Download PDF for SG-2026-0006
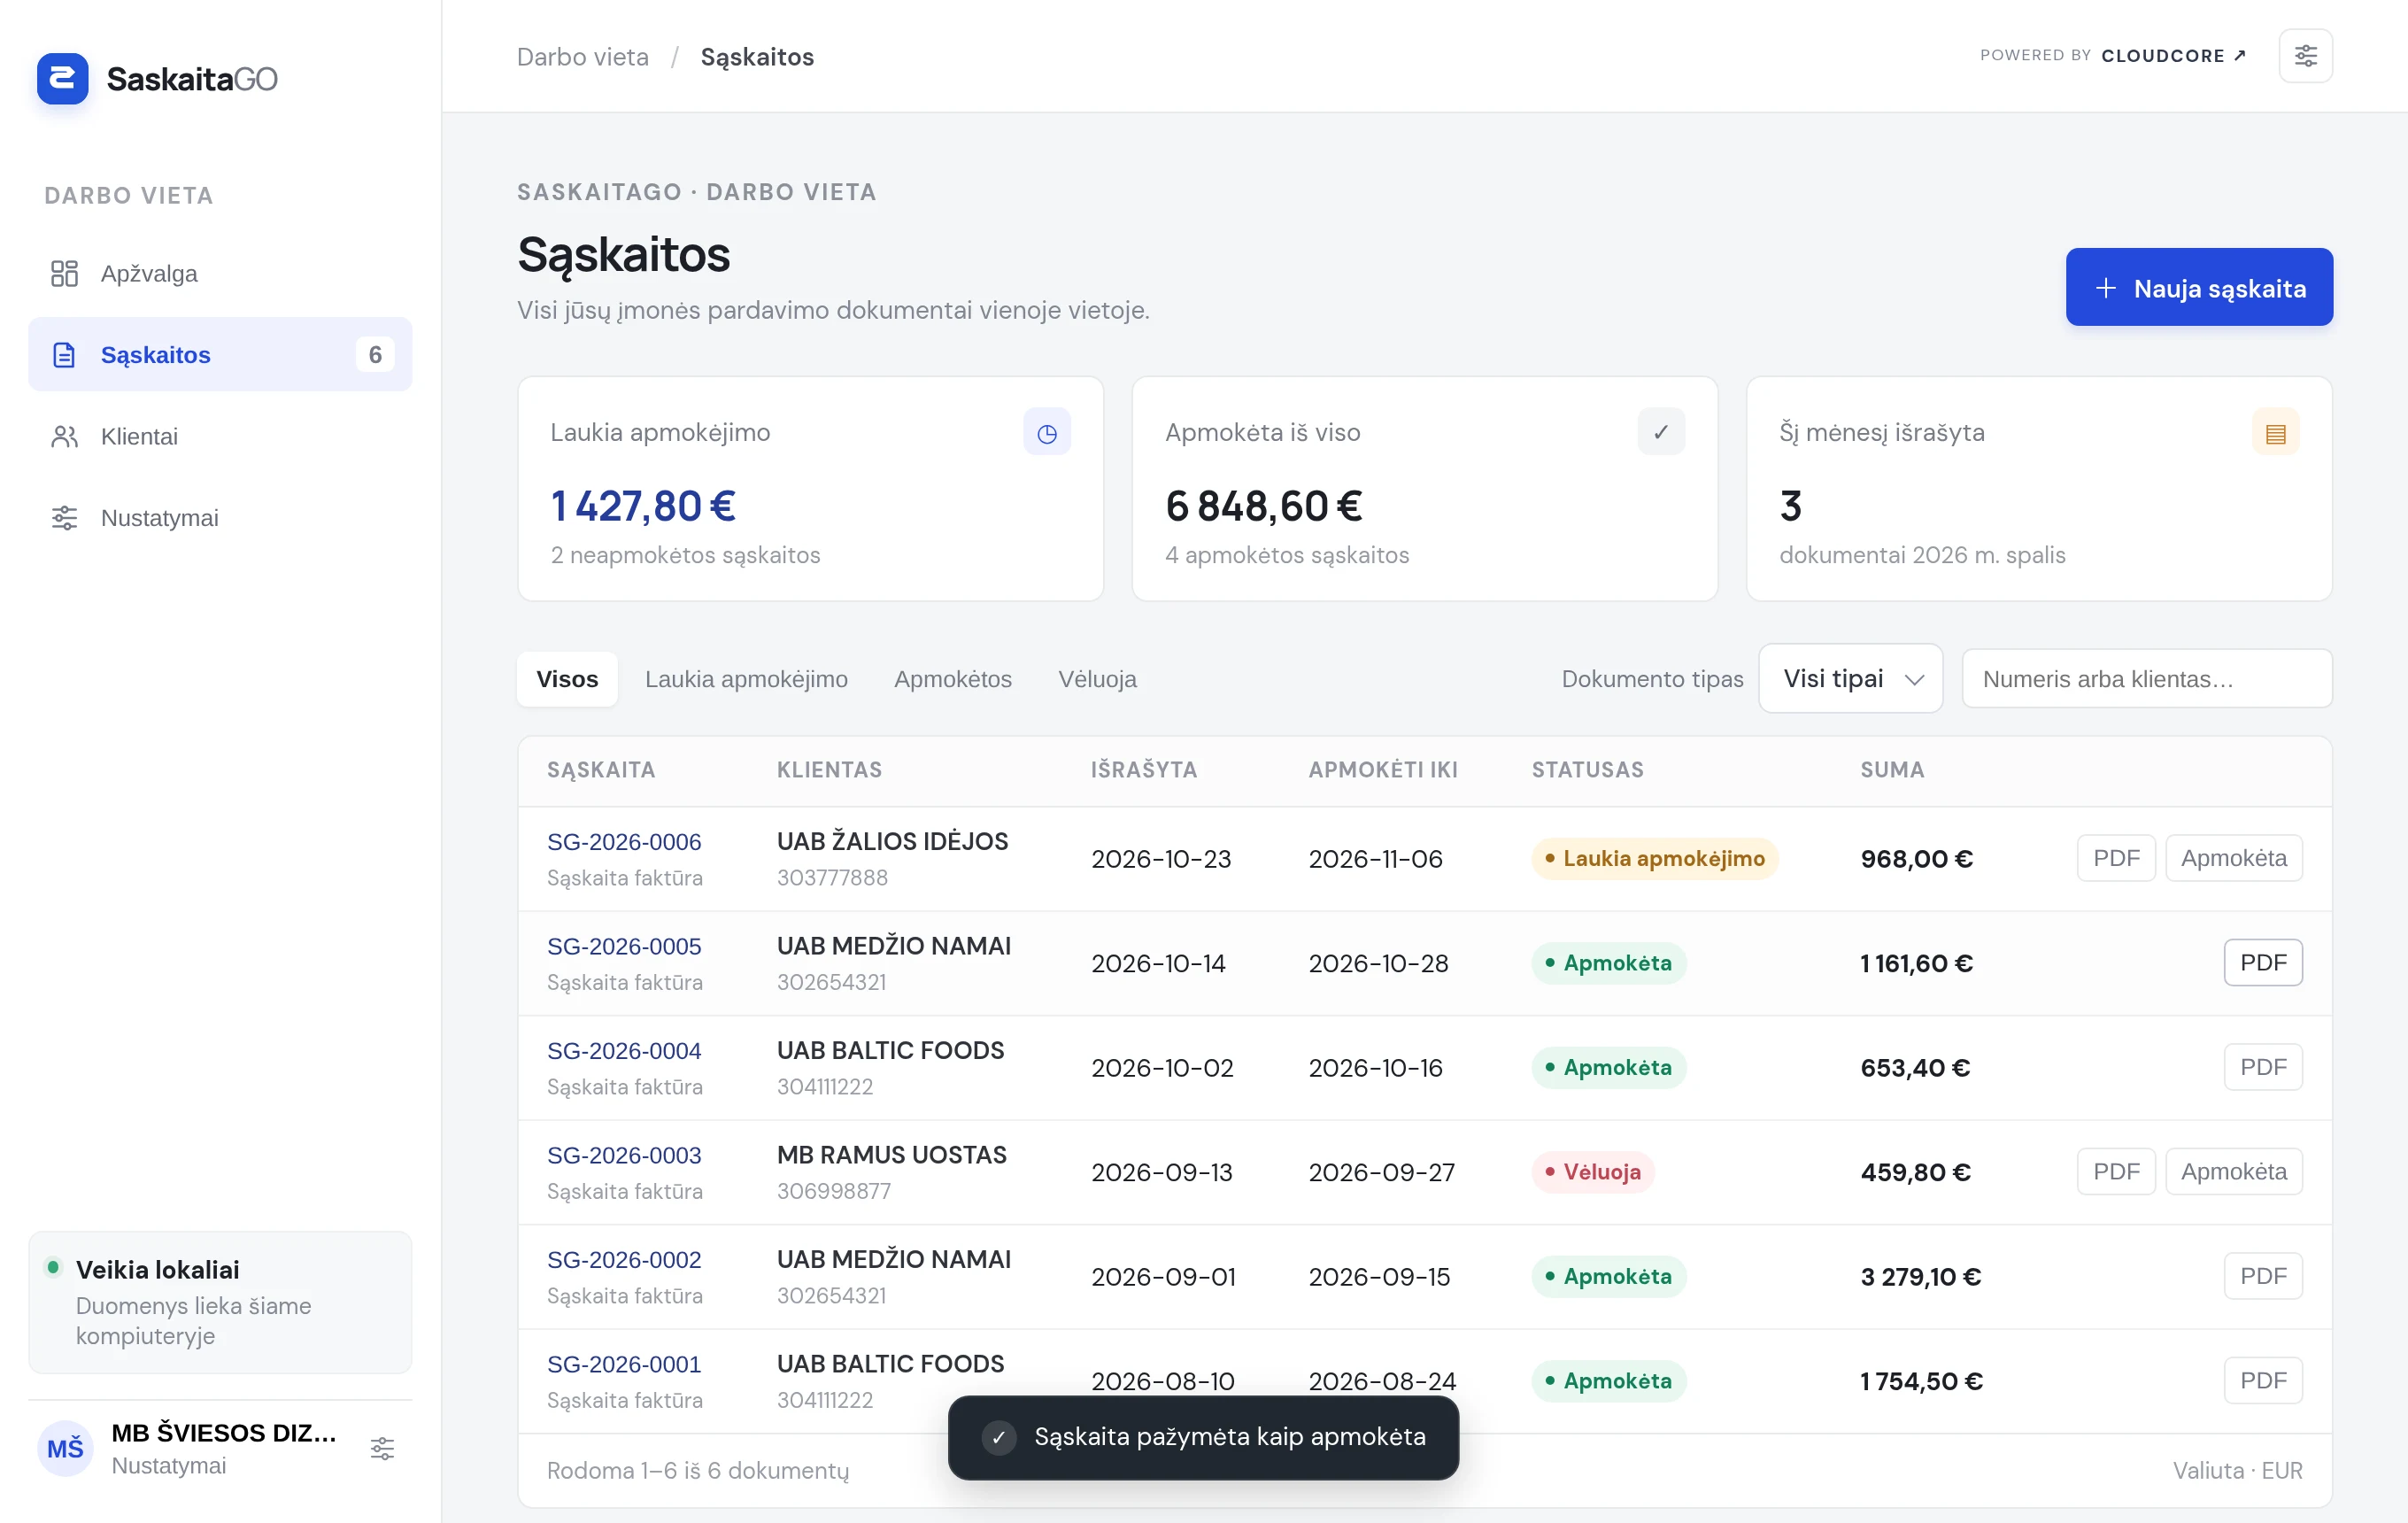Viewport: 2408px width, 1523px height. [x=2116, y=858]
